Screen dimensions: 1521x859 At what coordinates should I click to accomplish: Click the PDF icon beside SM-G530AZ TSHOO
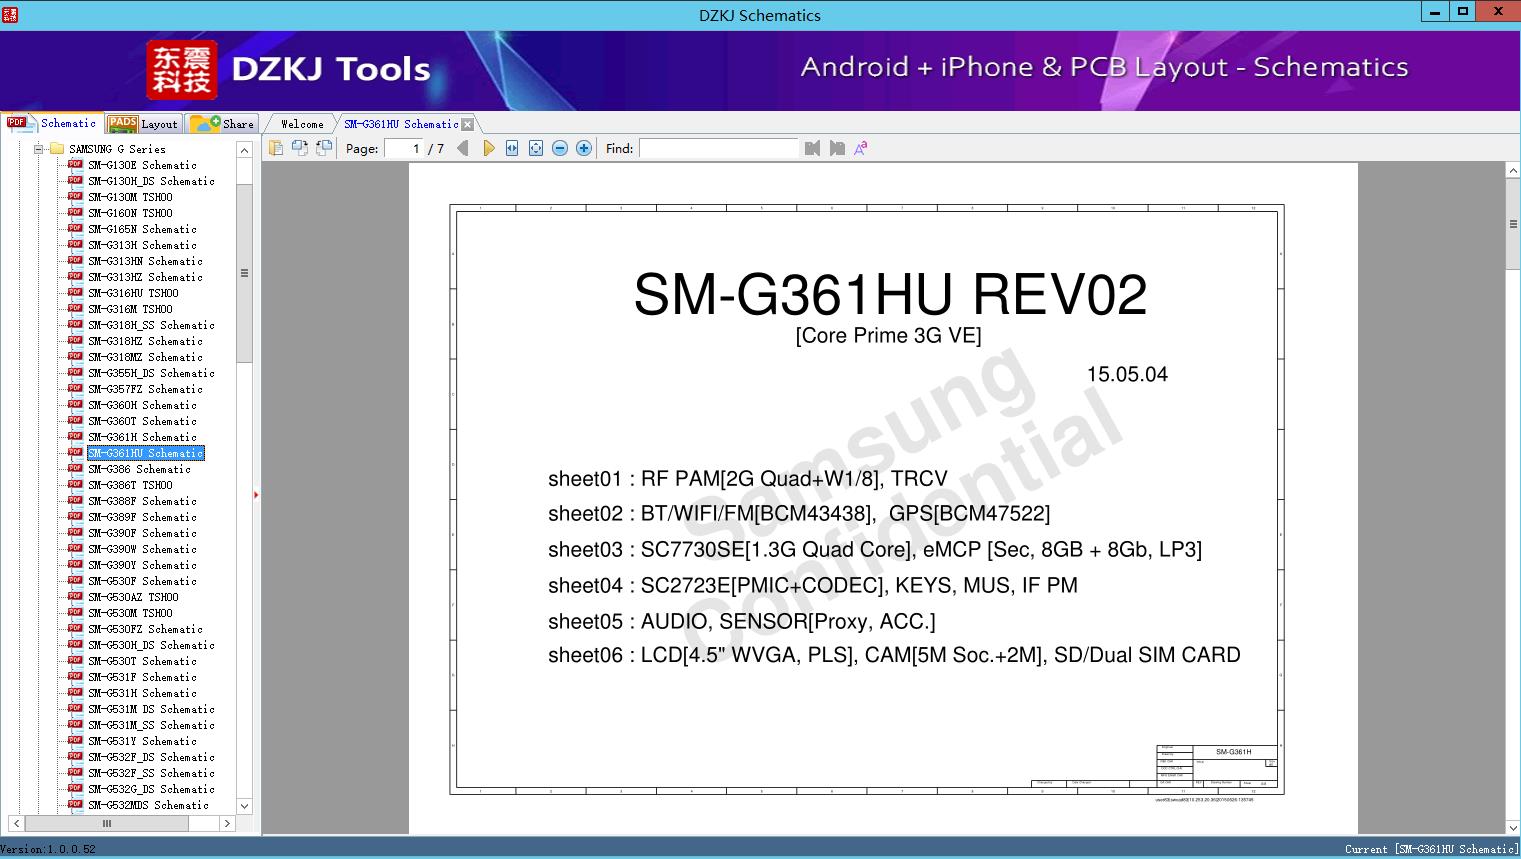tap(75, 597)
